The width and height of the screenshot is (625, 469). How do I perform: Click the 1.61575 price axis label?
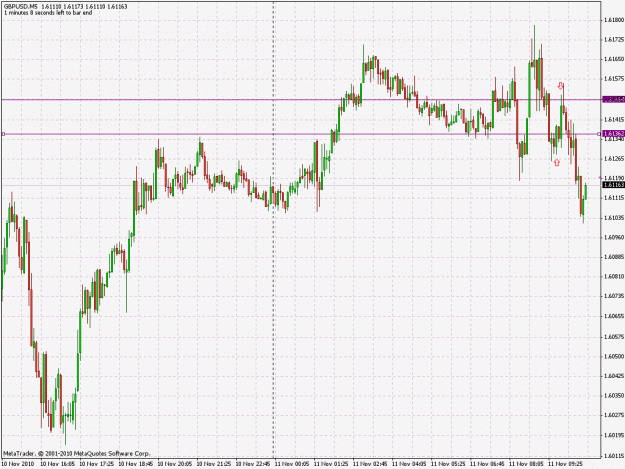(614, 79)
